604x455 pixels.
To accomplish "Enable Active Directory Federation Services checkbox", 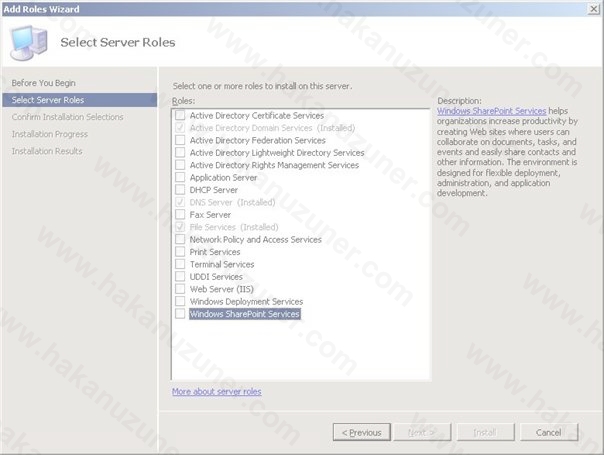I will (x=180, y=140).
